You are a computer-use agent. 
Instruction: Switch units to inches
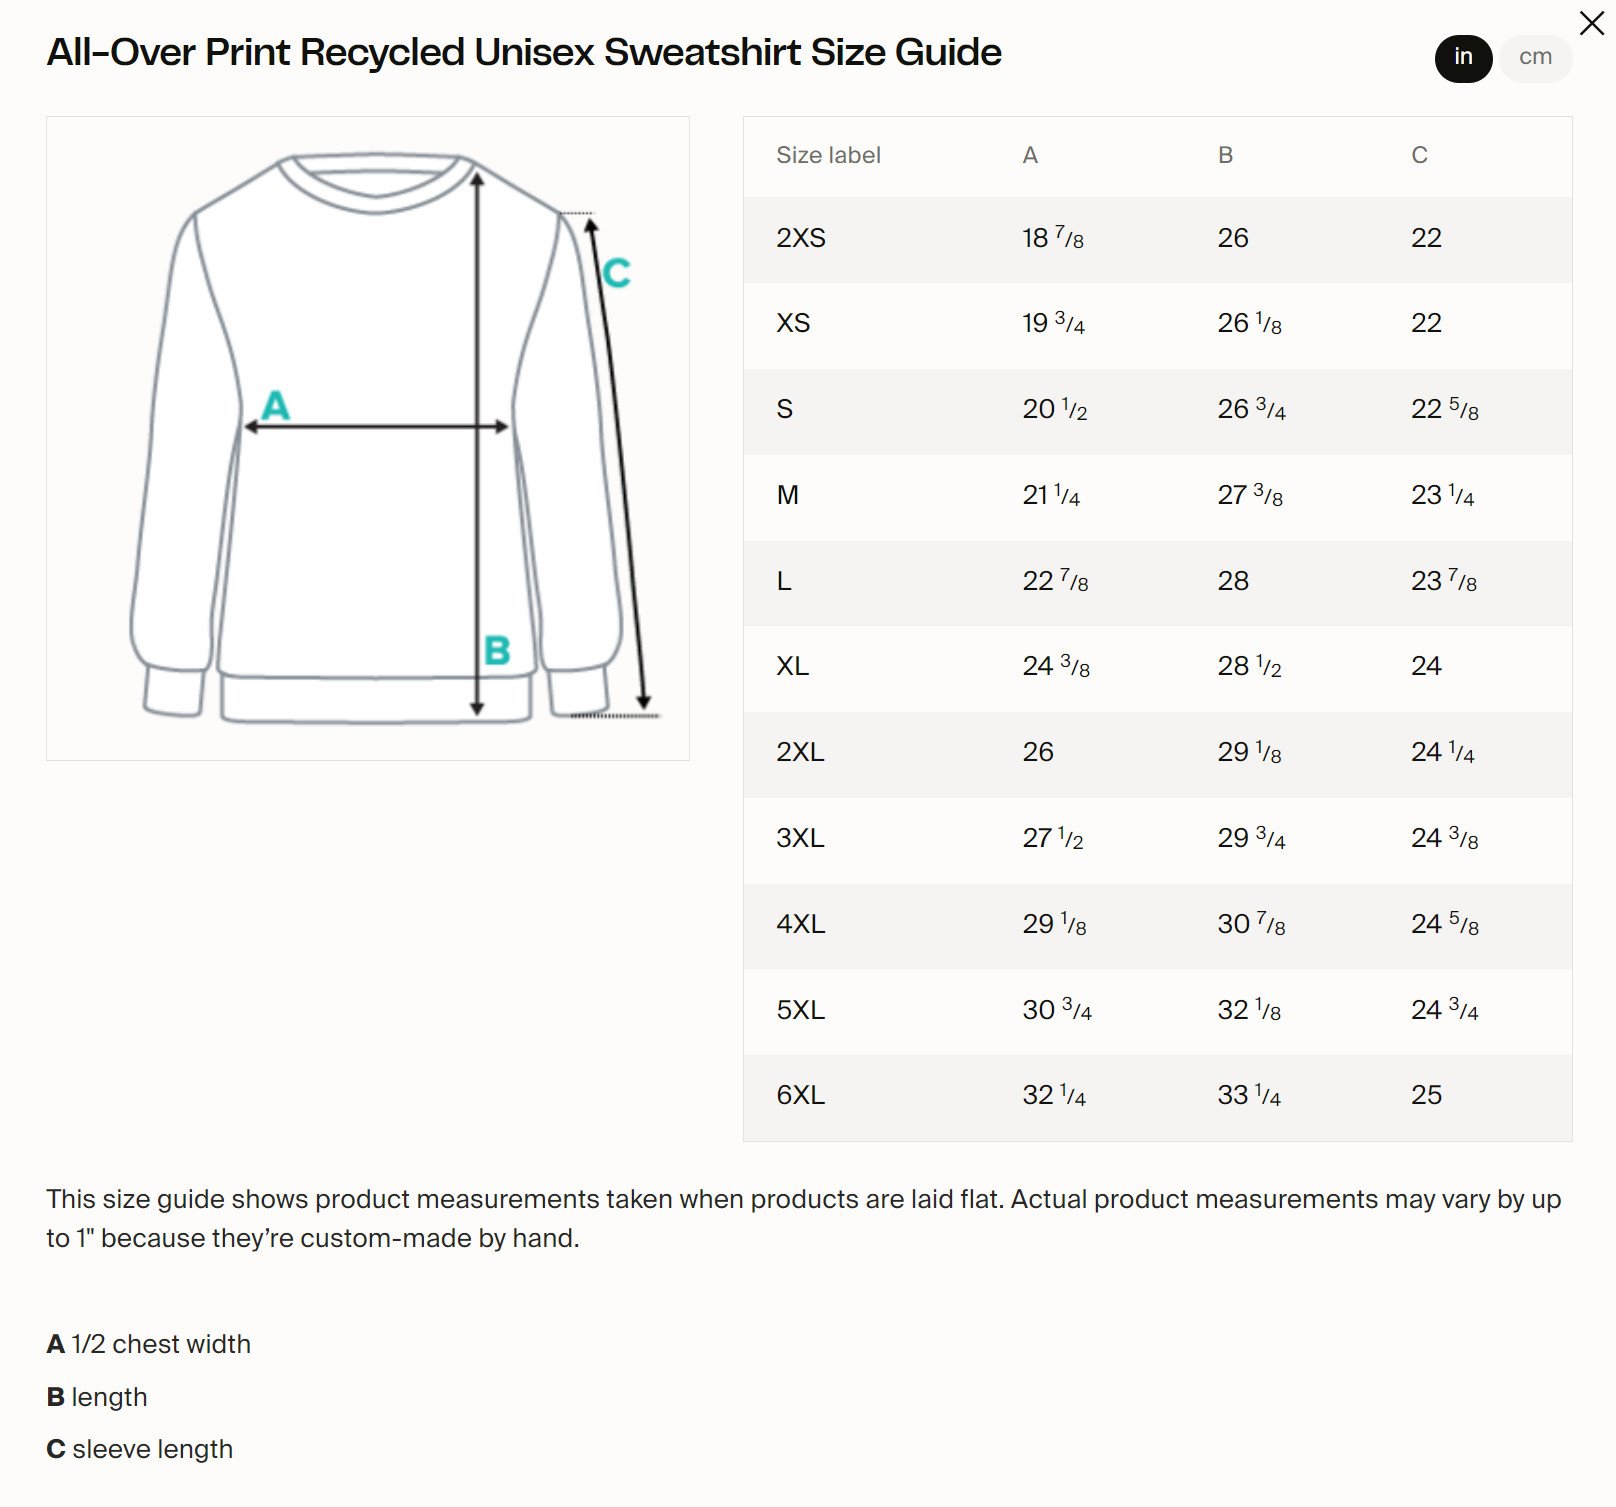coord(1463,58)
